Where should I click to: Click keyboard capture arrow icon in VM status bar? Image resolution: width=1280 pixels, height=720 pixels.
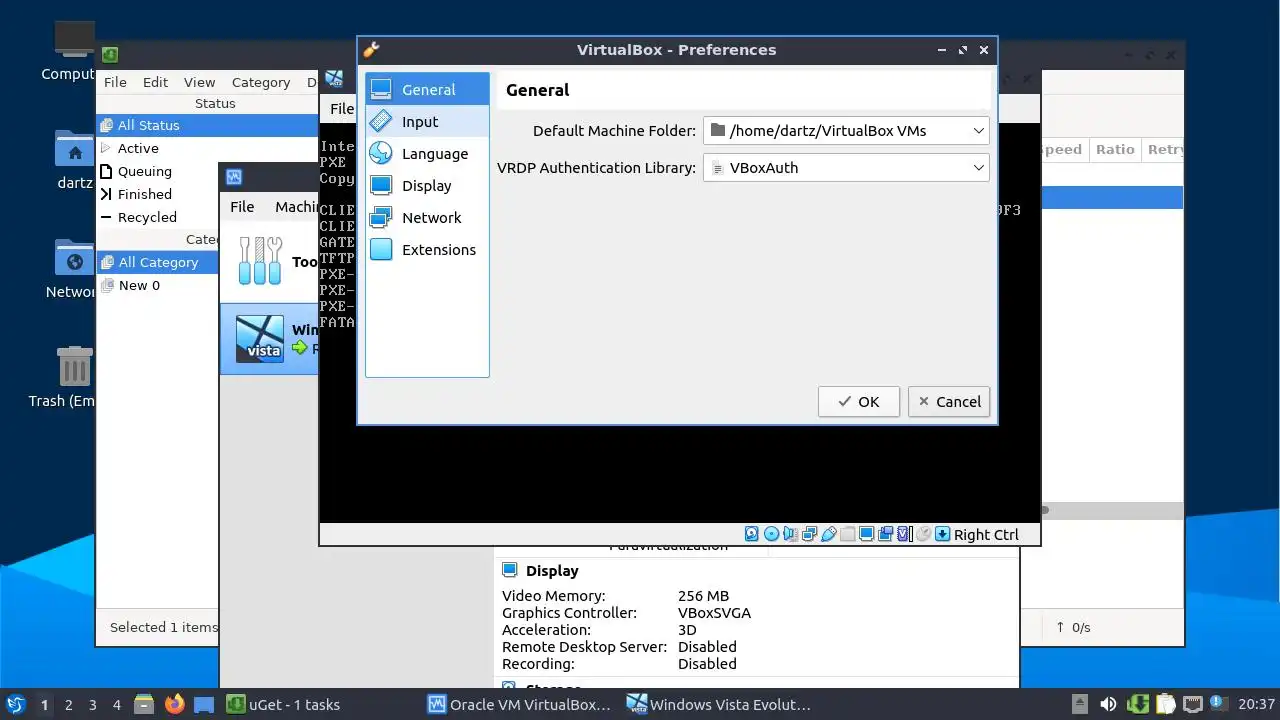(942, 534)
